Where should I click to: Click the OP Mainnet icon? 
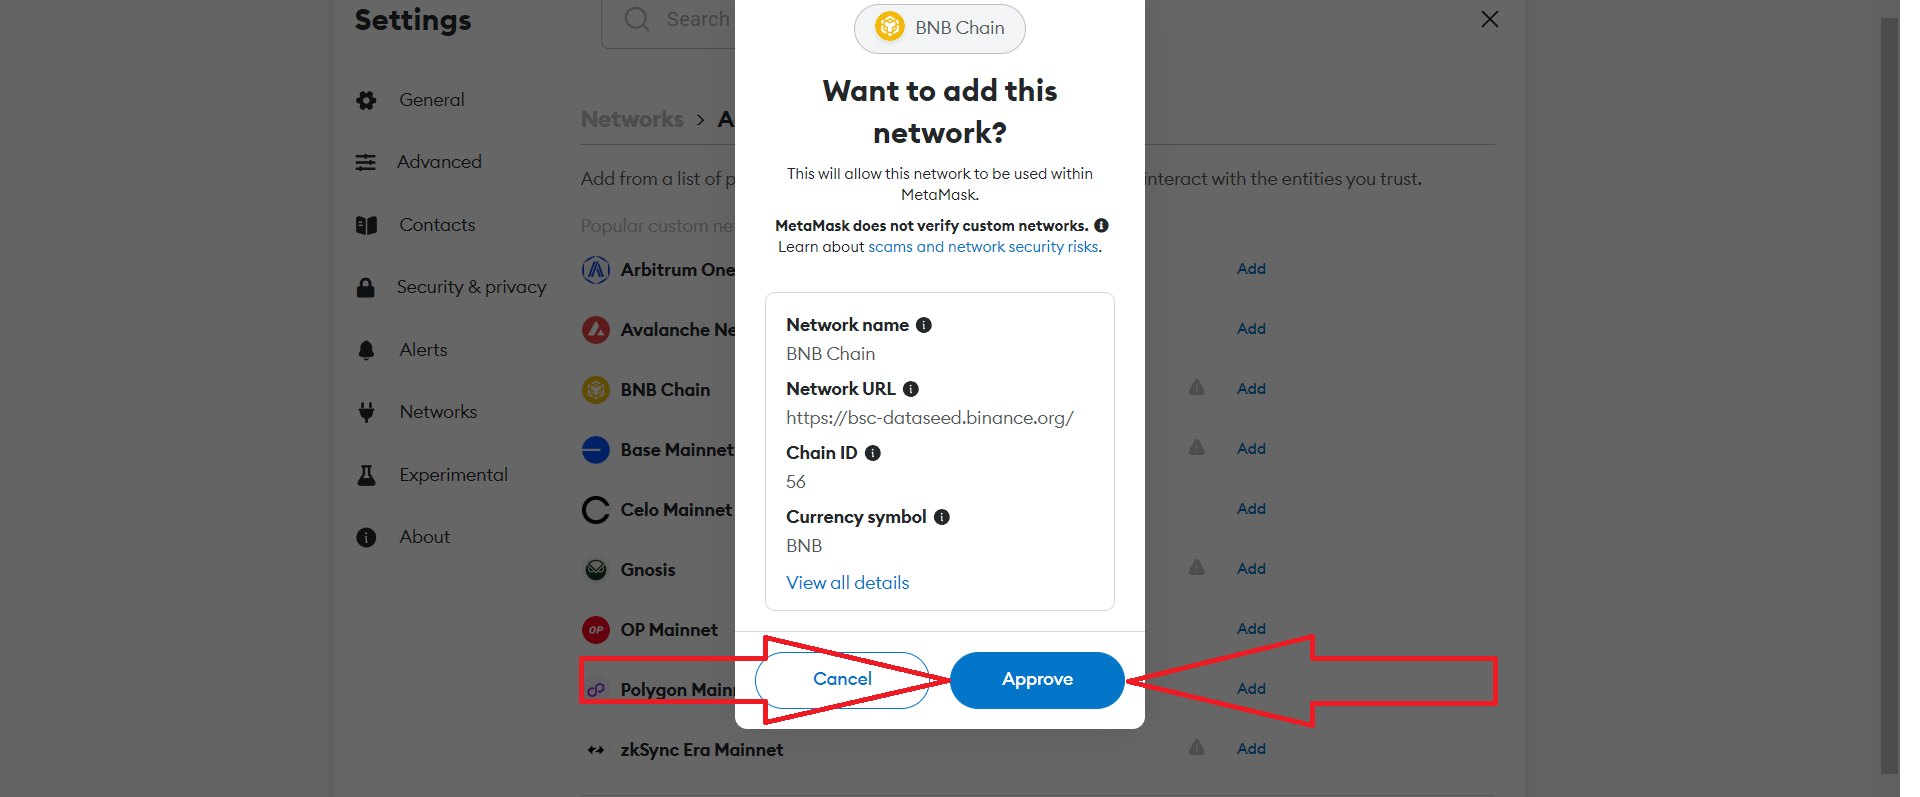[596, 629]
